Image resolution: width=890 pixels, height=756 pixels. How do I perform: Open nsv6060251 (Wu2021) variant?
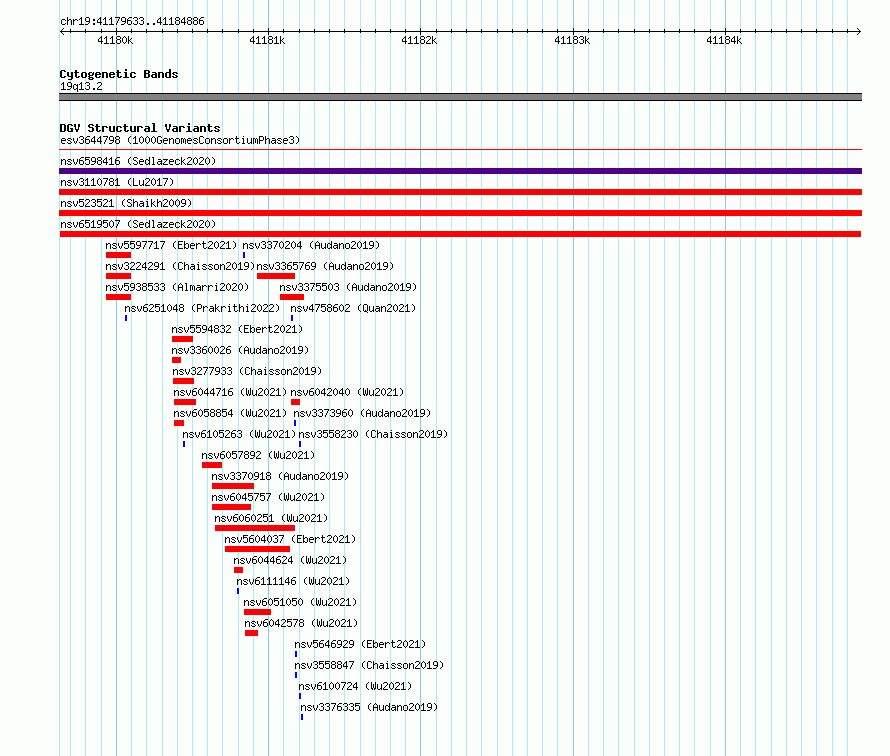[271, 518]
